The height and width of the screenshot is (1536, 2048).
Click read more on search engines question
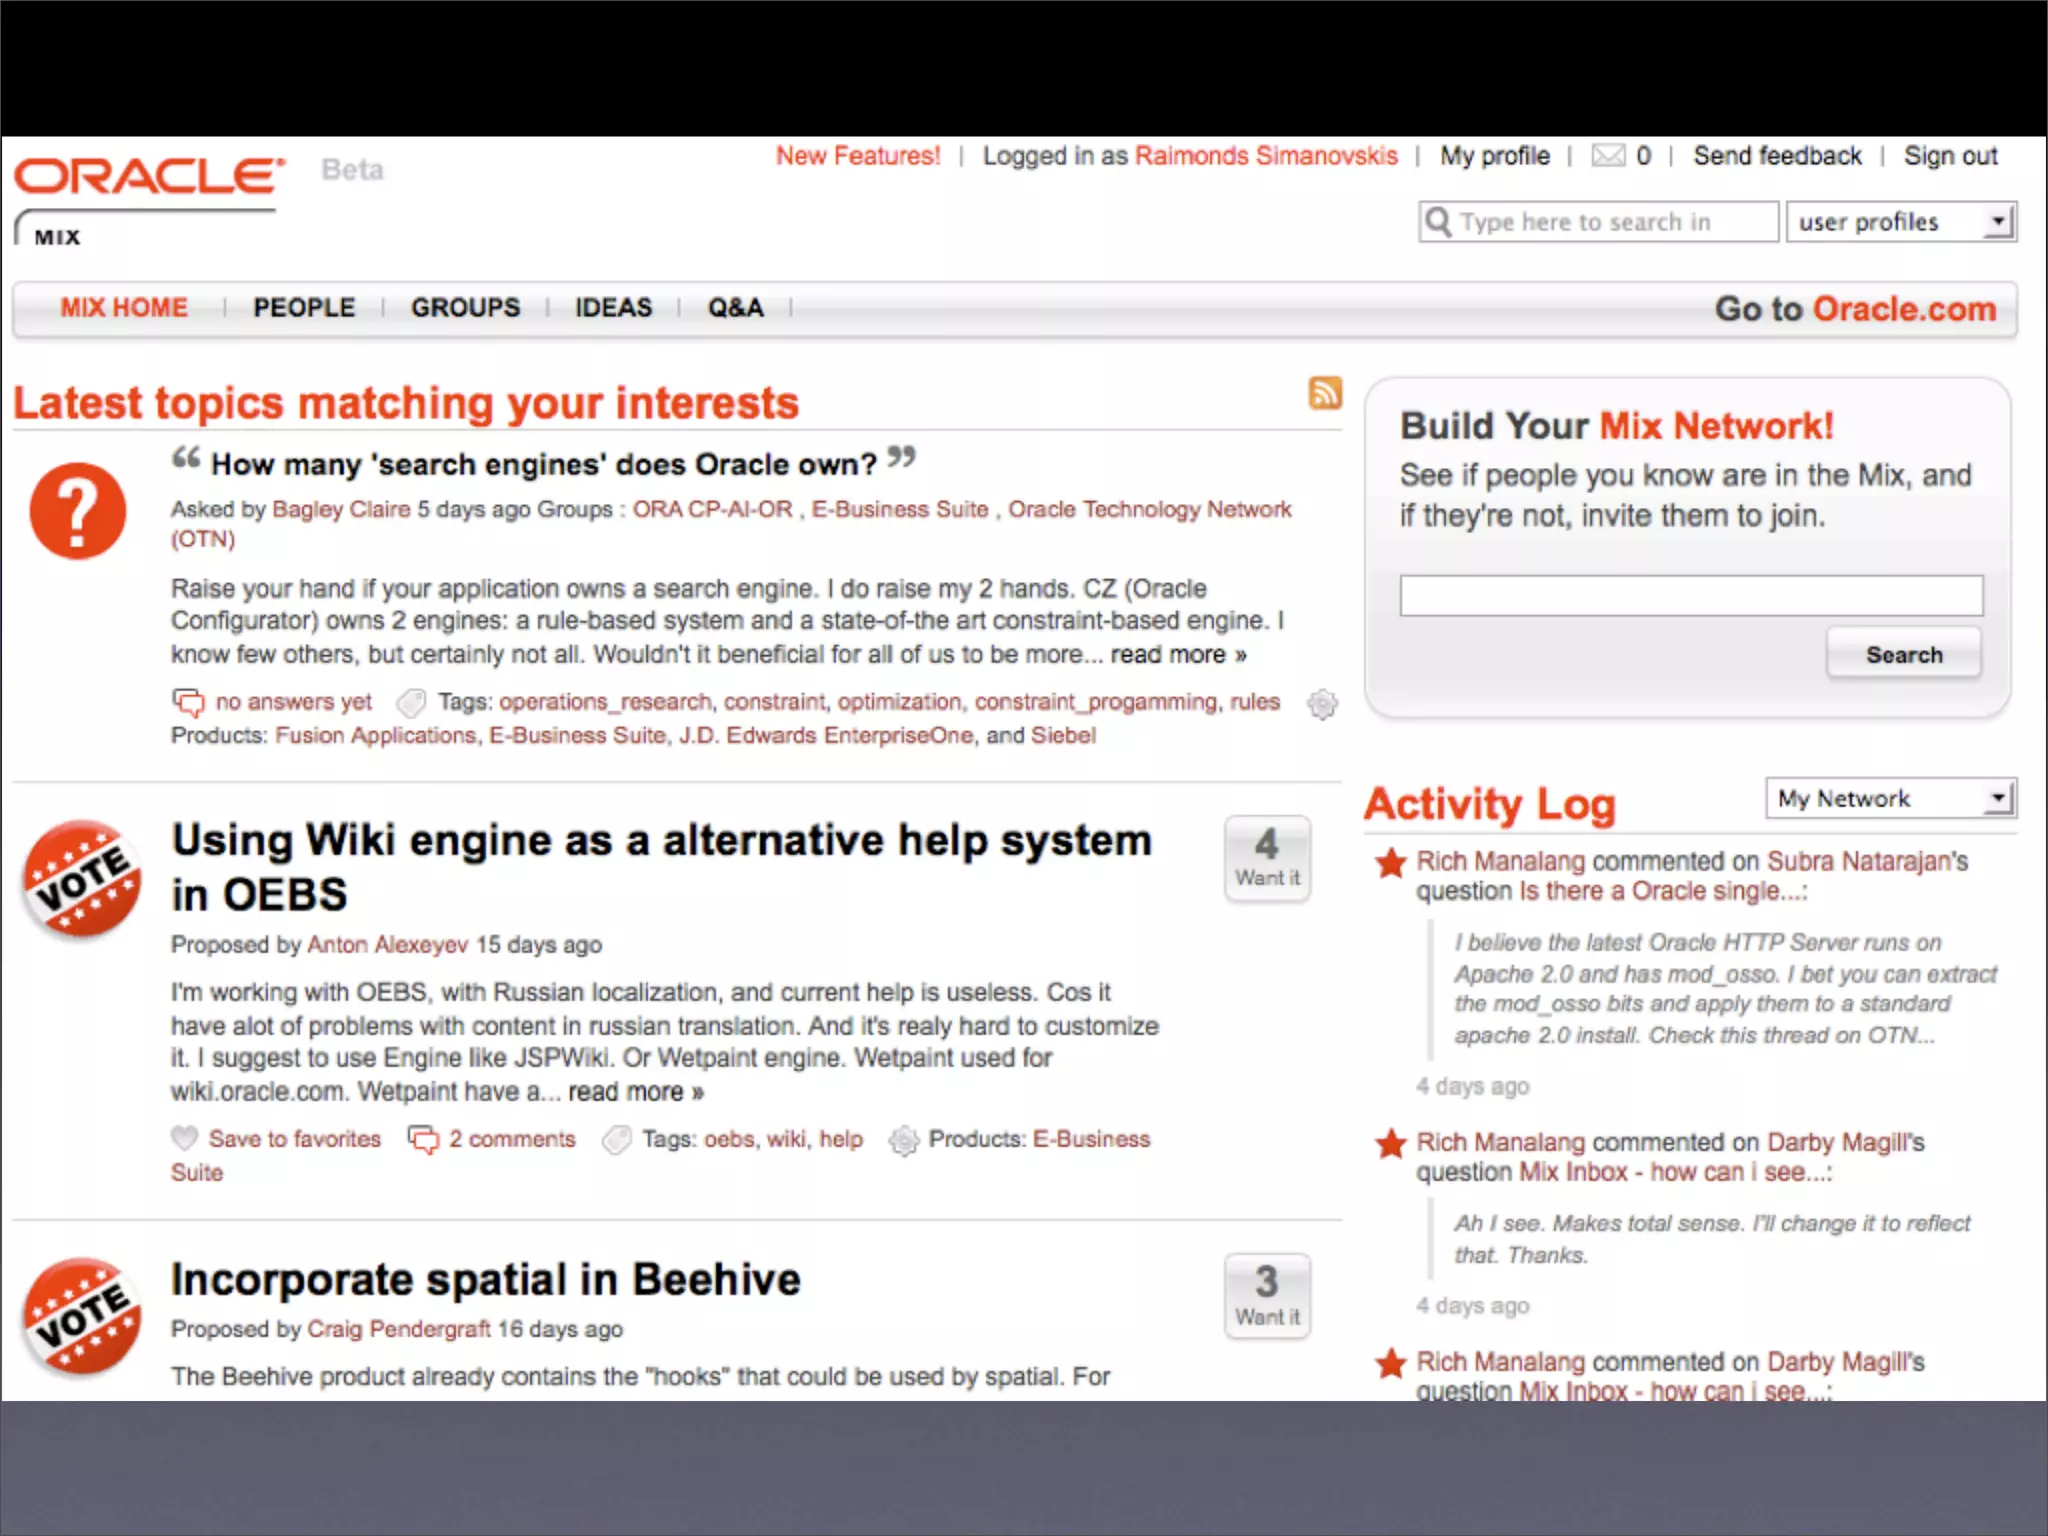pos(1178,654)
